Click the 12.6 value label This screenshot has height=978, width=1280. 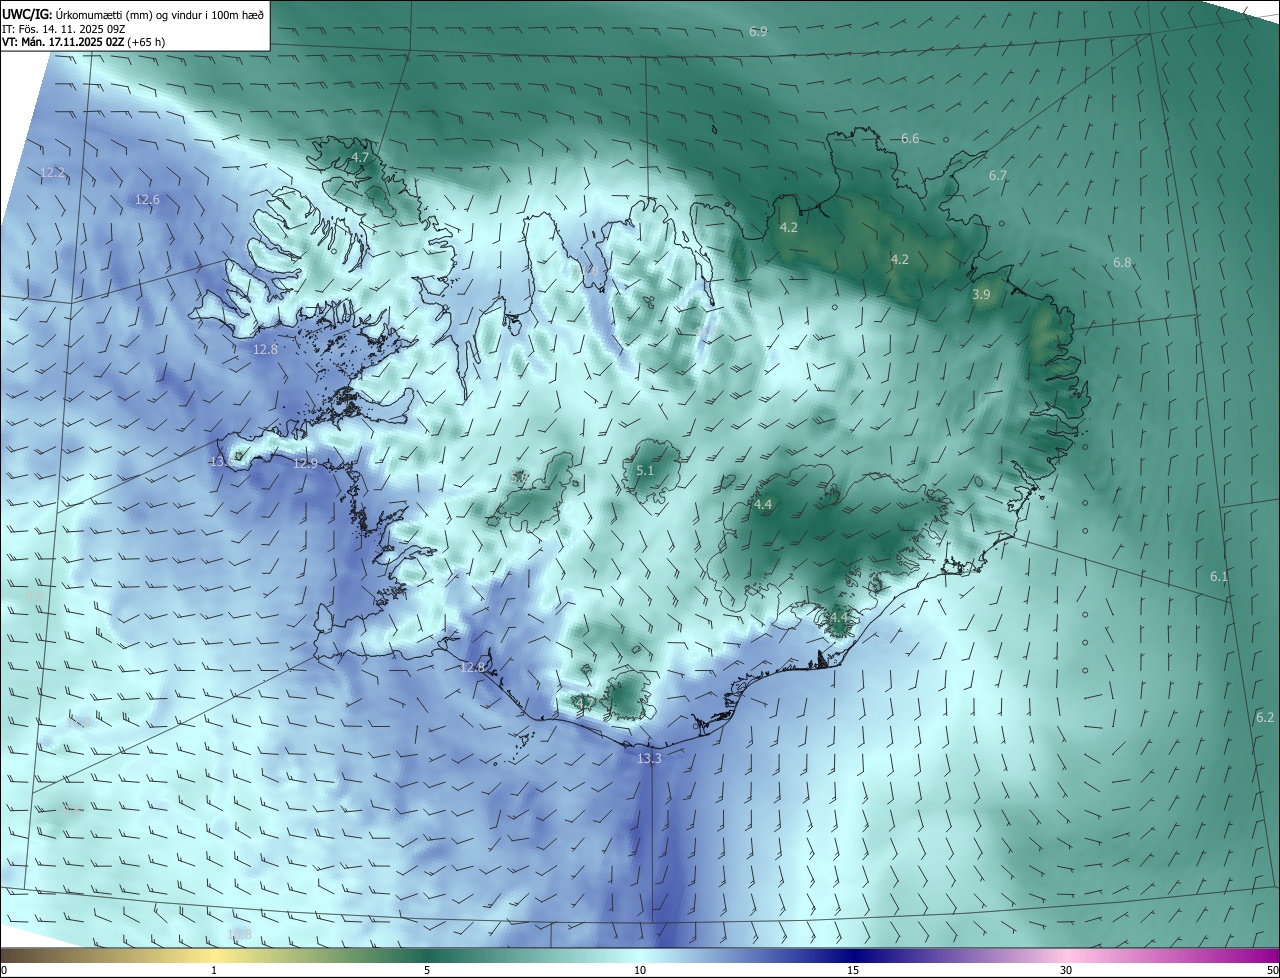(x=147, y=200)
